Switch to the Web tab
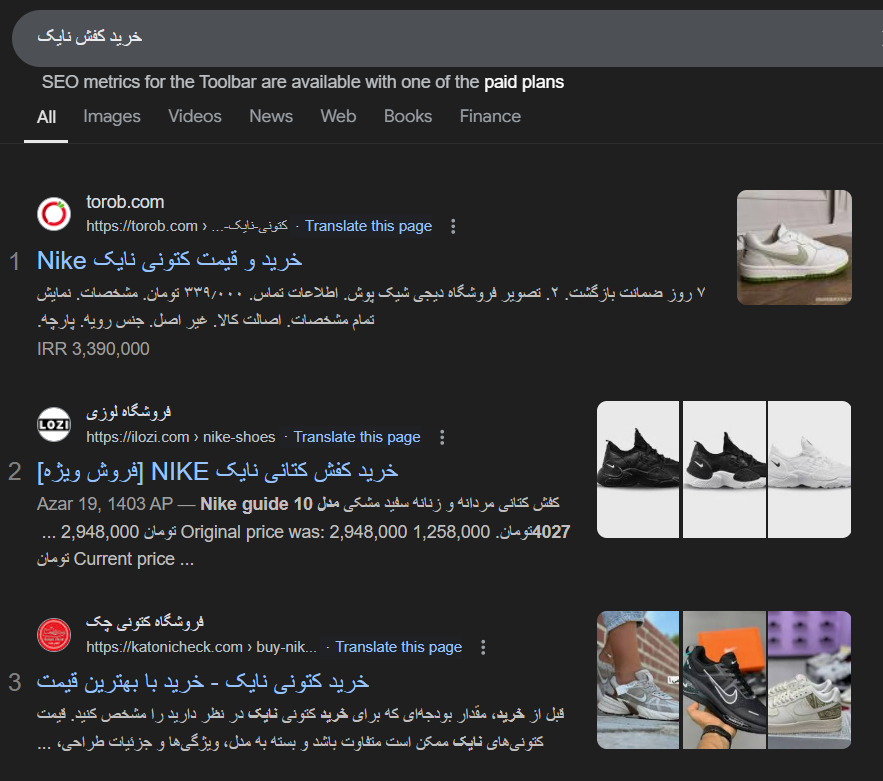Viewport: 883px width, 781px height. coord(338,117)
